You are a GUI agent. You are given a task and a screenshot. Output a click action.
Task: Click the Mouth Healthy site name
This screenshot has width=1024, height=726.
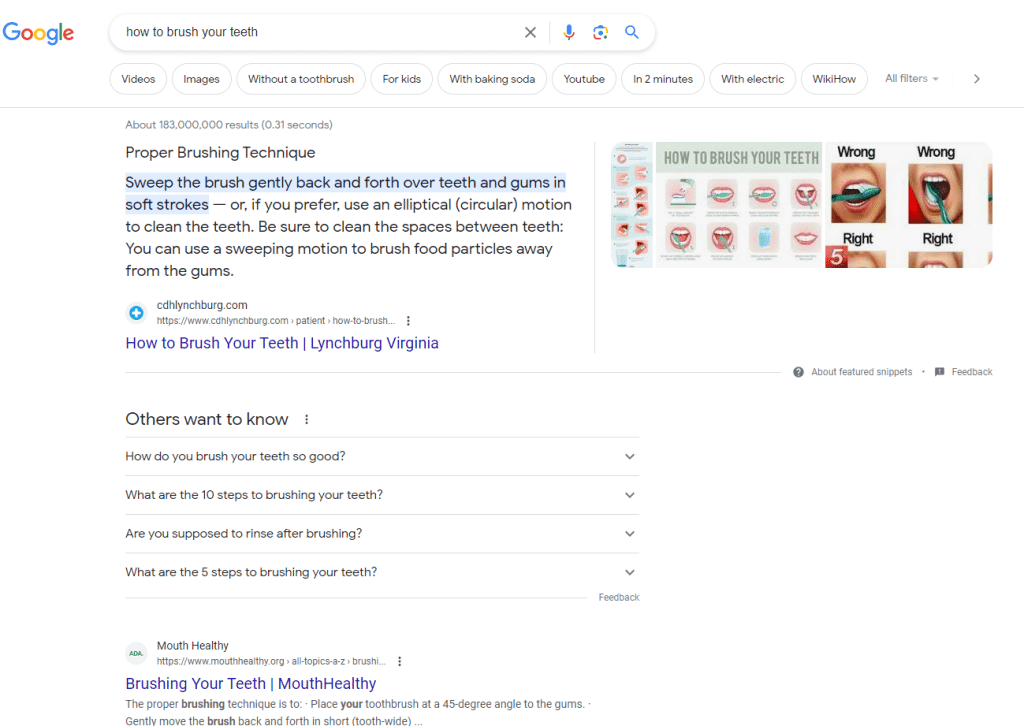[193, 646]
